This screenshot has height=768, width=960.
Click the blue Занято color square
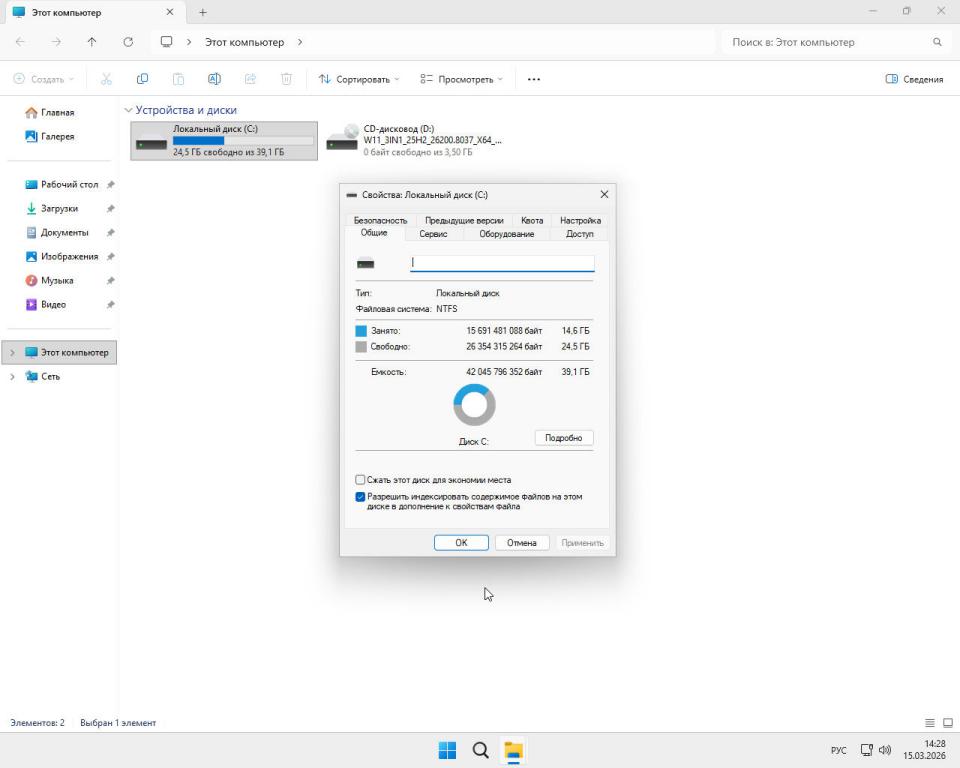tap(361, 331)
